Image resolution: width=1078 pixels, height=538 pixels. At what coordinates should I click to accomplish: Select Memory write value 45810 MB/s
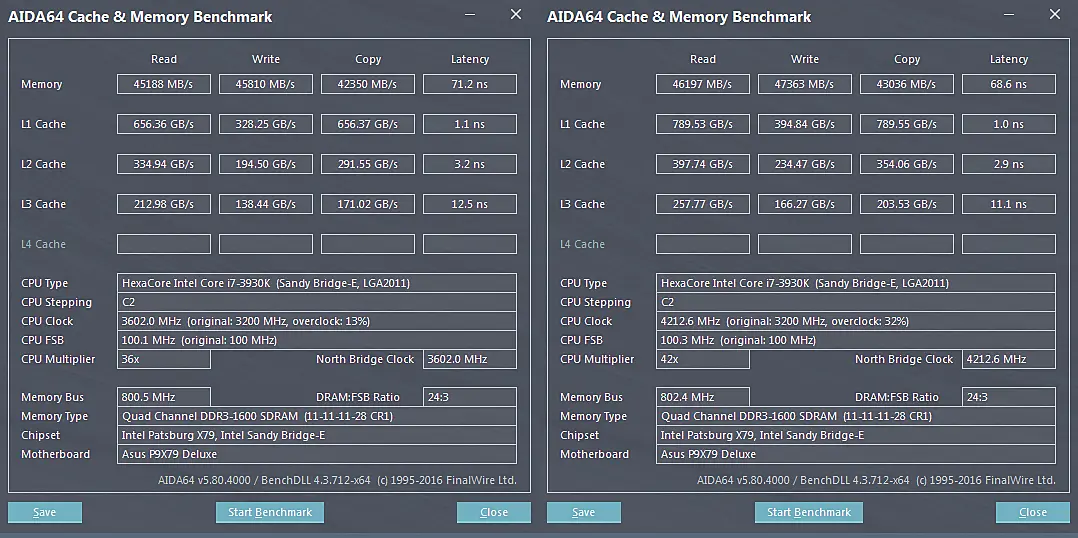click(265, 85)
